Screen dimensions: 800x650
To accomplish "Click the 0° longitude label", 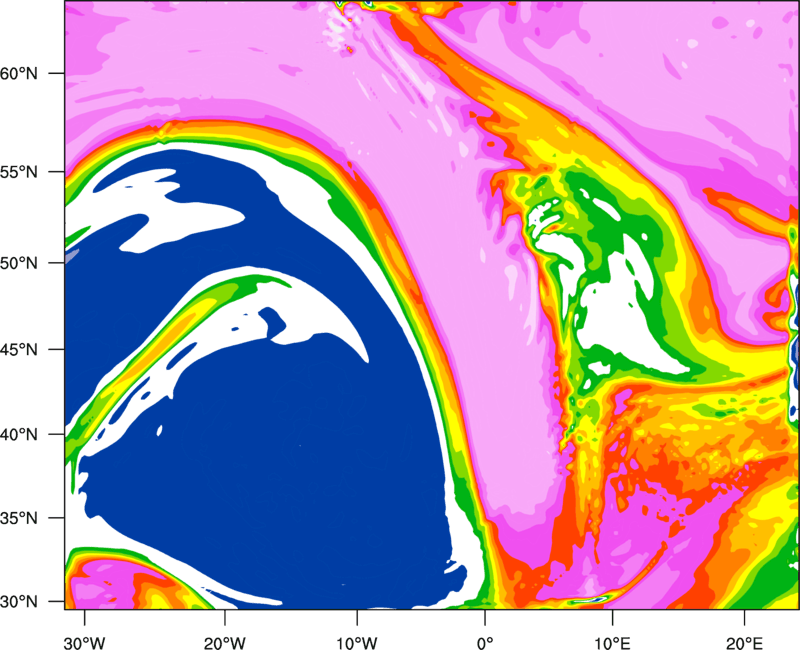I will (x=485, y=643).
